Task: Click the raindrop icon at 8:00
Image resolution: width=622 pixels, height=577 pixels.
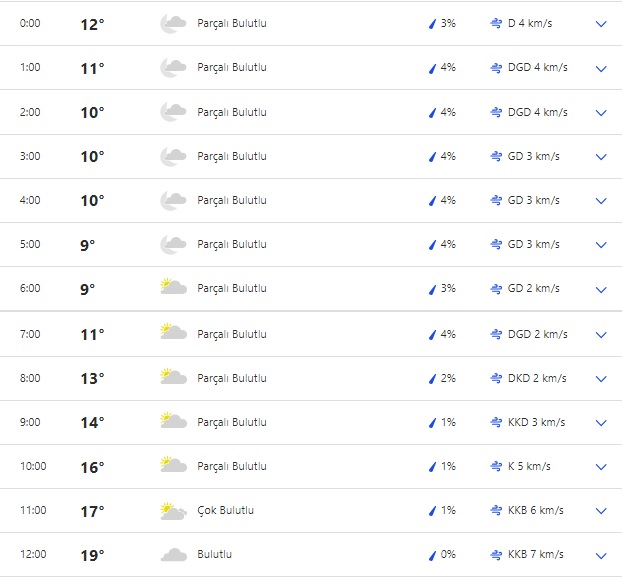Action: click(433, 379)
